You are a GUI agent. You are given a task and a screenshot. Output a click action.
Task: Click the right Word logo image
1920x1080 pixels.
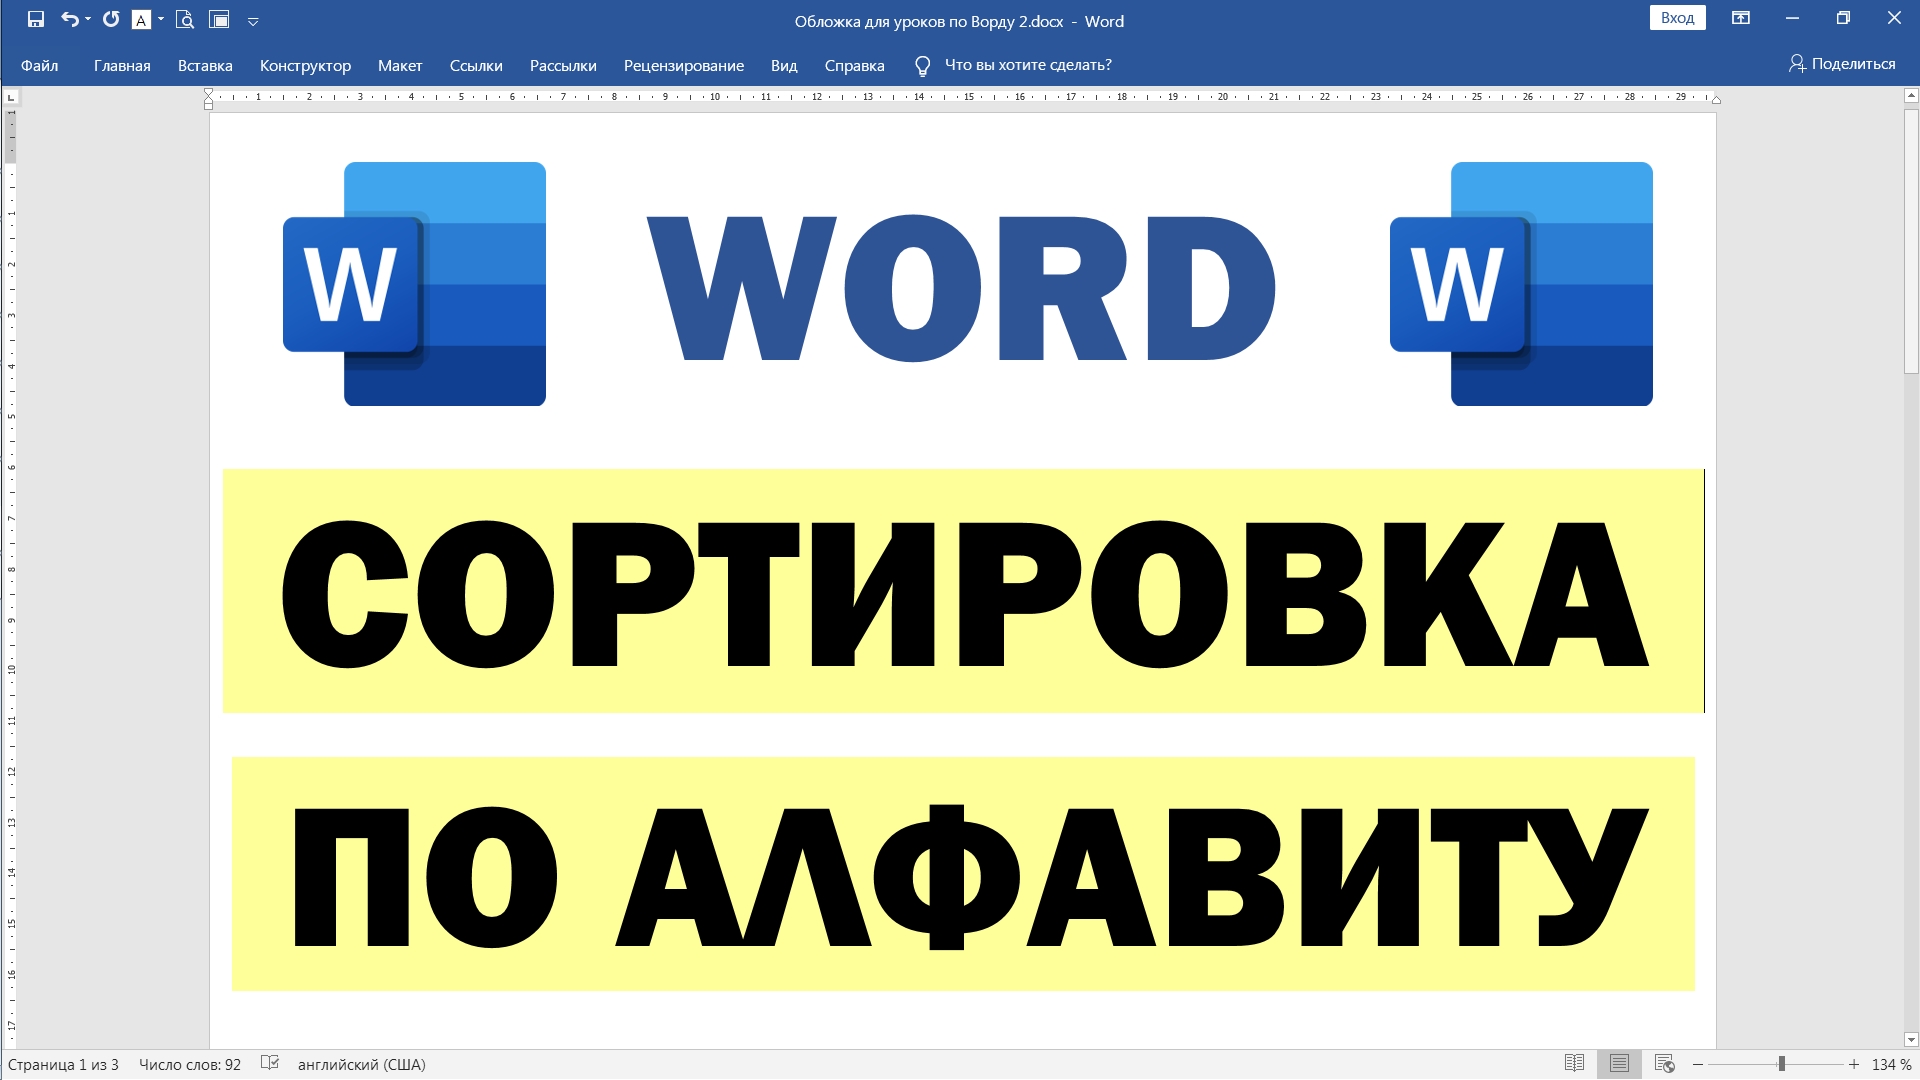(x=1521, y=284)
